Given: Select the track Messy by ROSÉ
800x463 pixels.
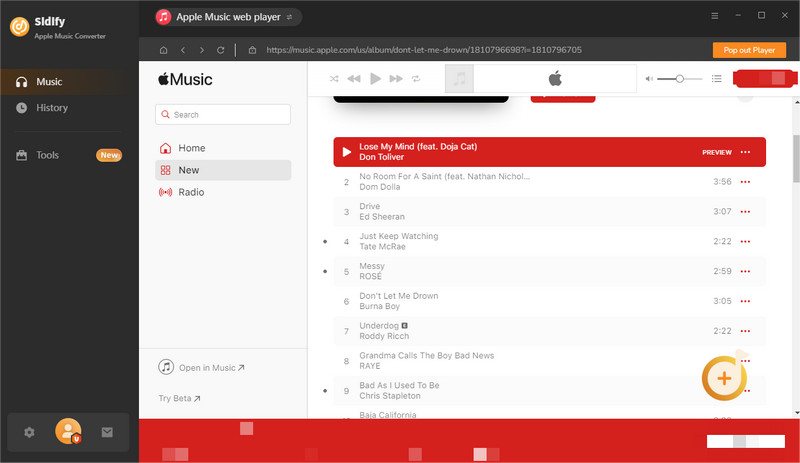Looking at the screenshot, I should 549,271.
